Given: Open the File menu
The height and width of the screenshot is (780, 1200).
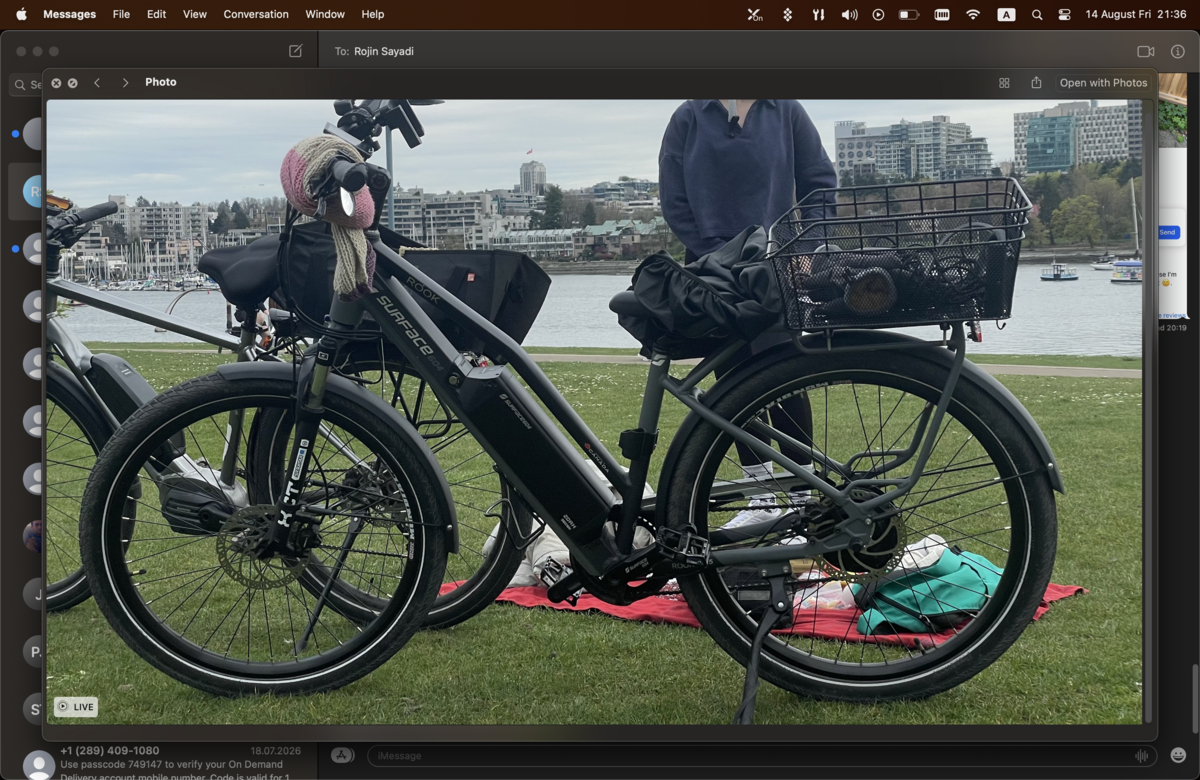Looking at the screenshot, I should [121, 14].
